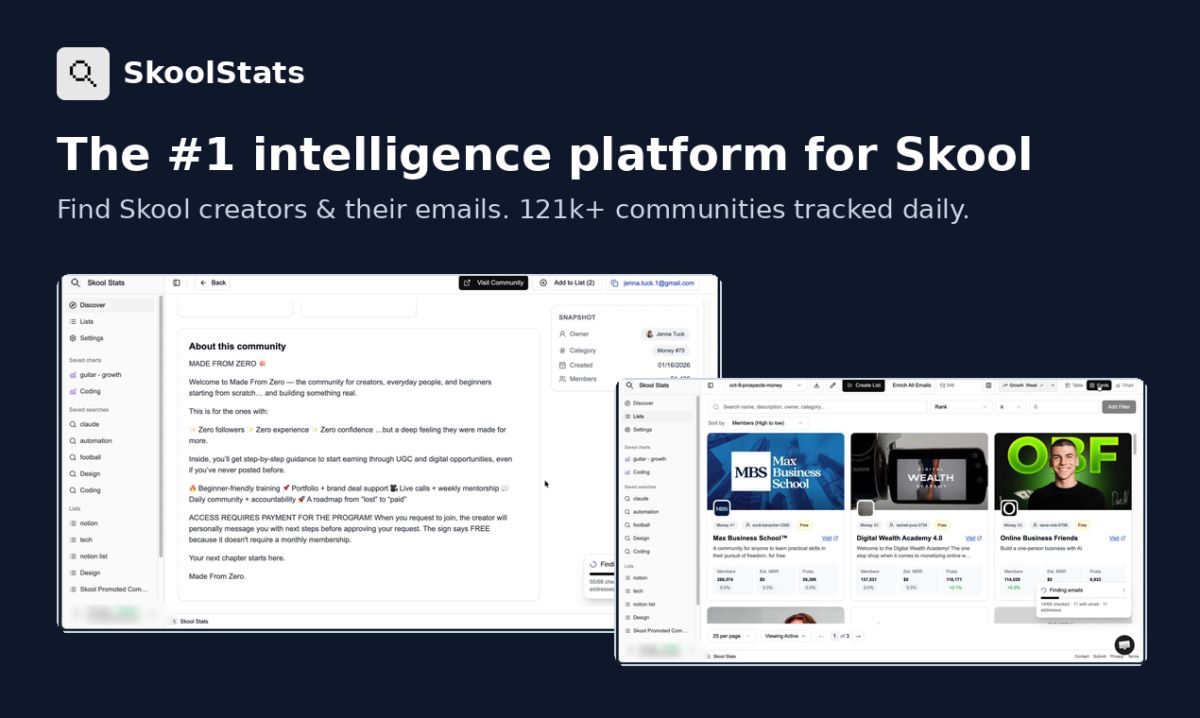Click the Digital Wealth Academy cover thumbnail
Image resolution: width=1200 pixels, height=718 pixels.
[x=919, y=472]
